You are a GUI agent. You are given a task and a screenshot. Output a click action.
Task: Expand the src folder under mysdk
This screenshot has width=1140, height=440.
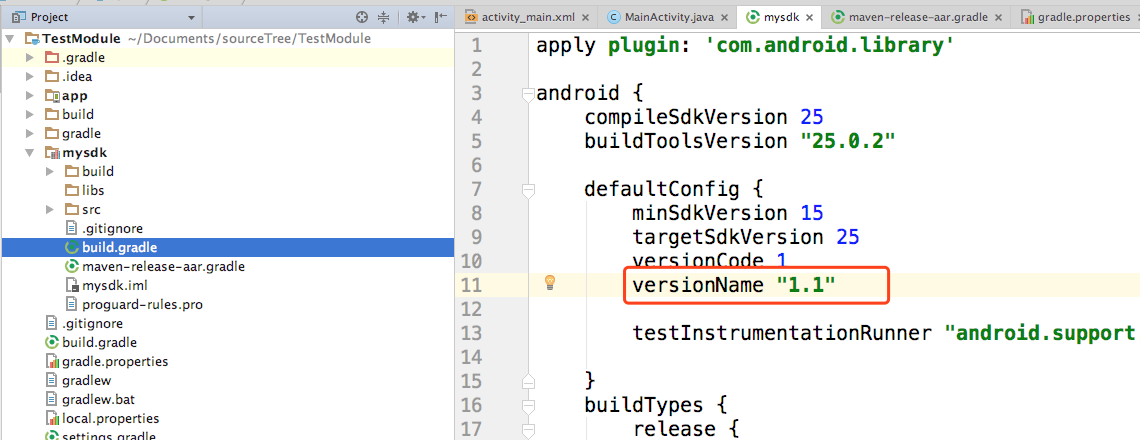(x=49, y=209)
